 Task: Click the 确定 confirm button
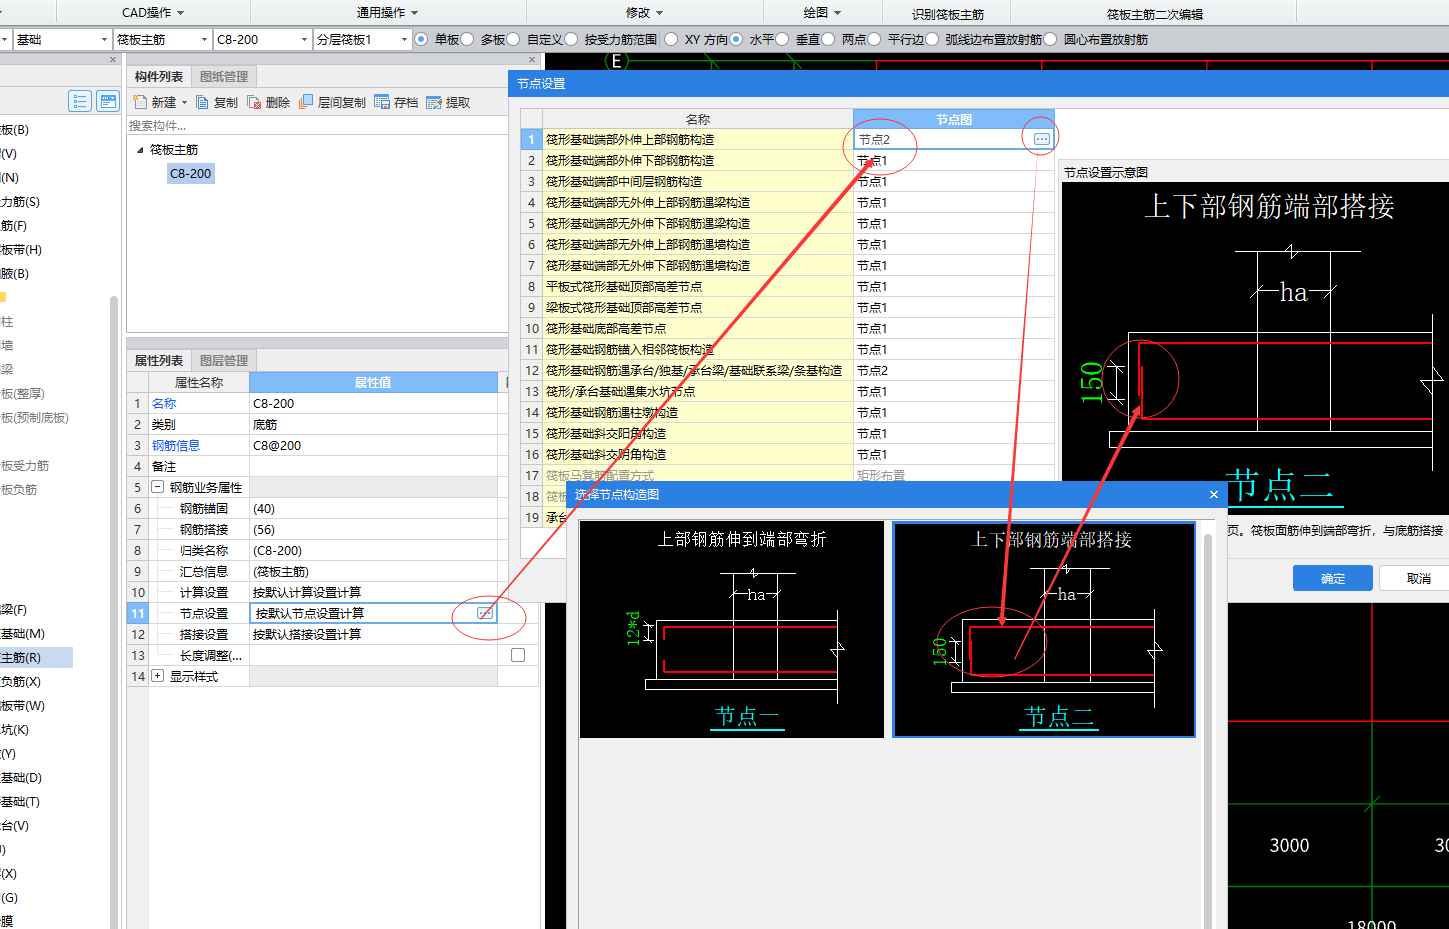pyautogui.click(x=1333, y=578)
